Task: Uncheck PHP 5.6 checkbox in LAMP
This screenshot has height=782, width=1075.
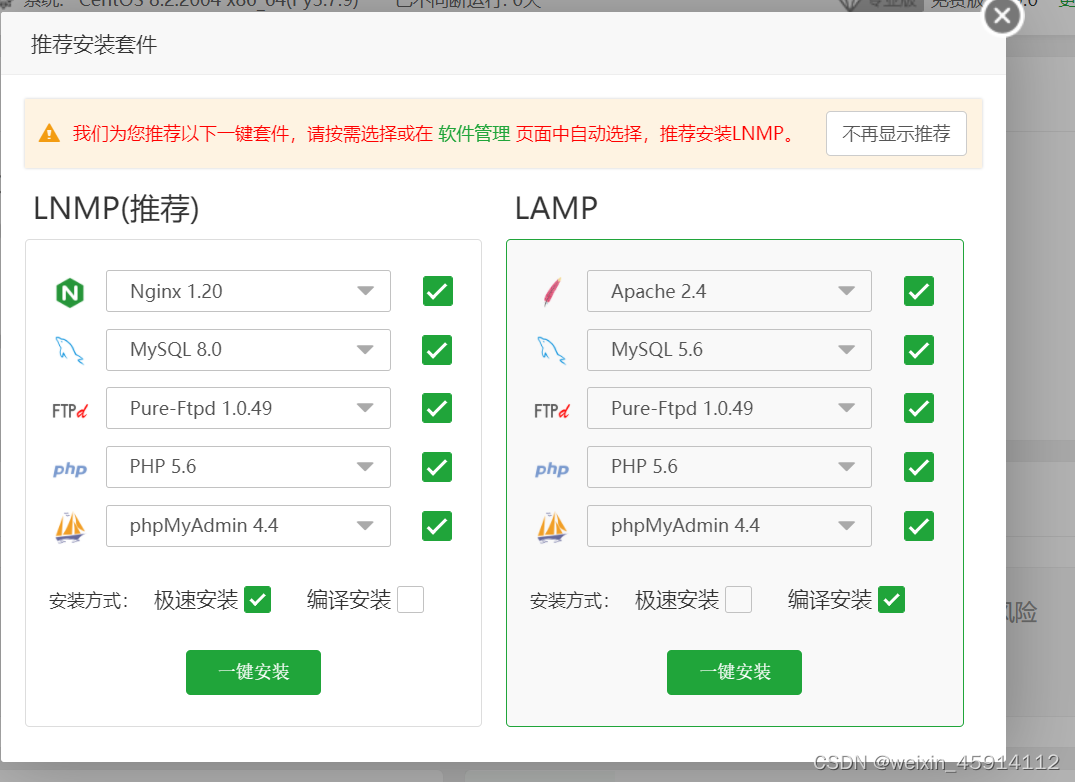Action: pyautogui.click(x=919, y=467)
